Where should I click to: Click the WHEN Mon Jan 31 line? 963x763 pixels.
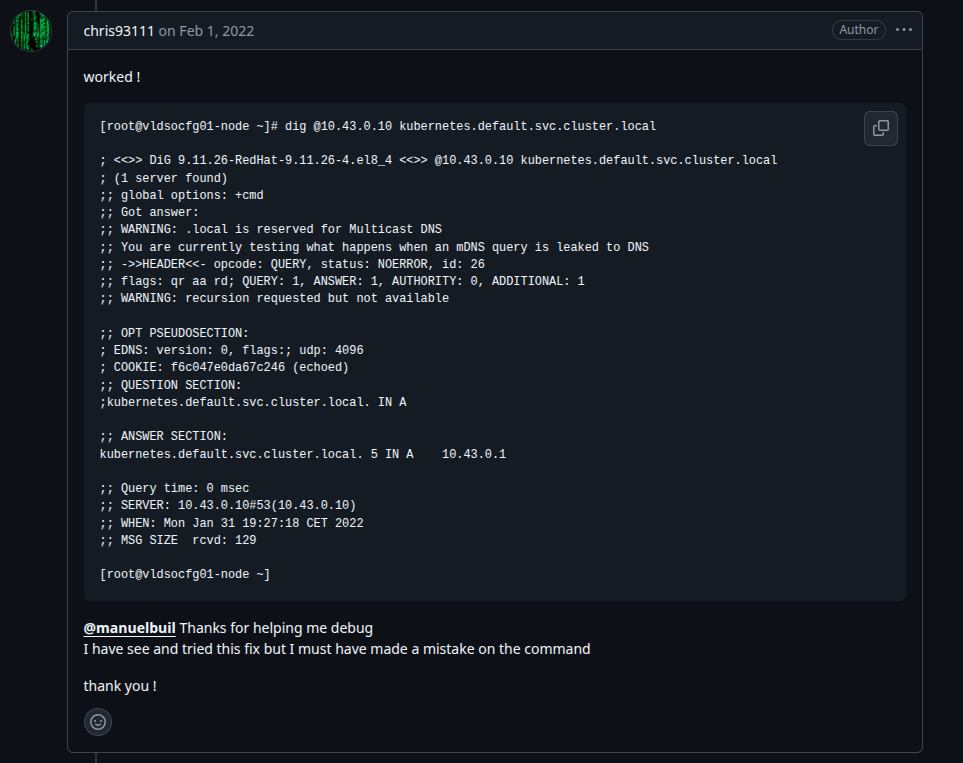232,523
